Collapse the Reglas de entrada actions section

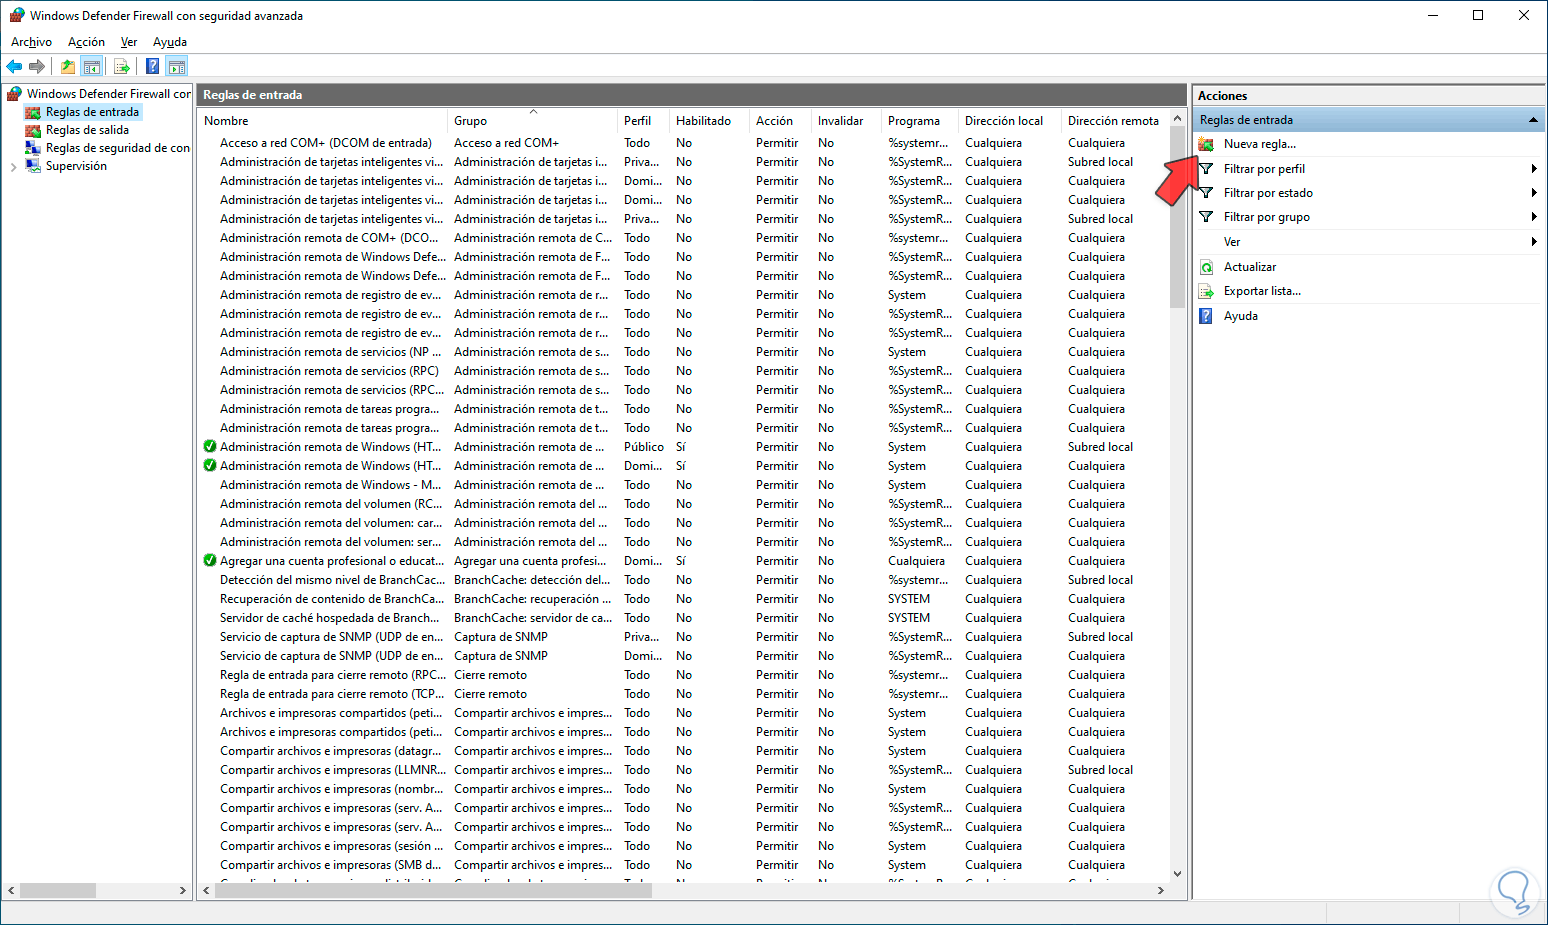coord(1533,120)
